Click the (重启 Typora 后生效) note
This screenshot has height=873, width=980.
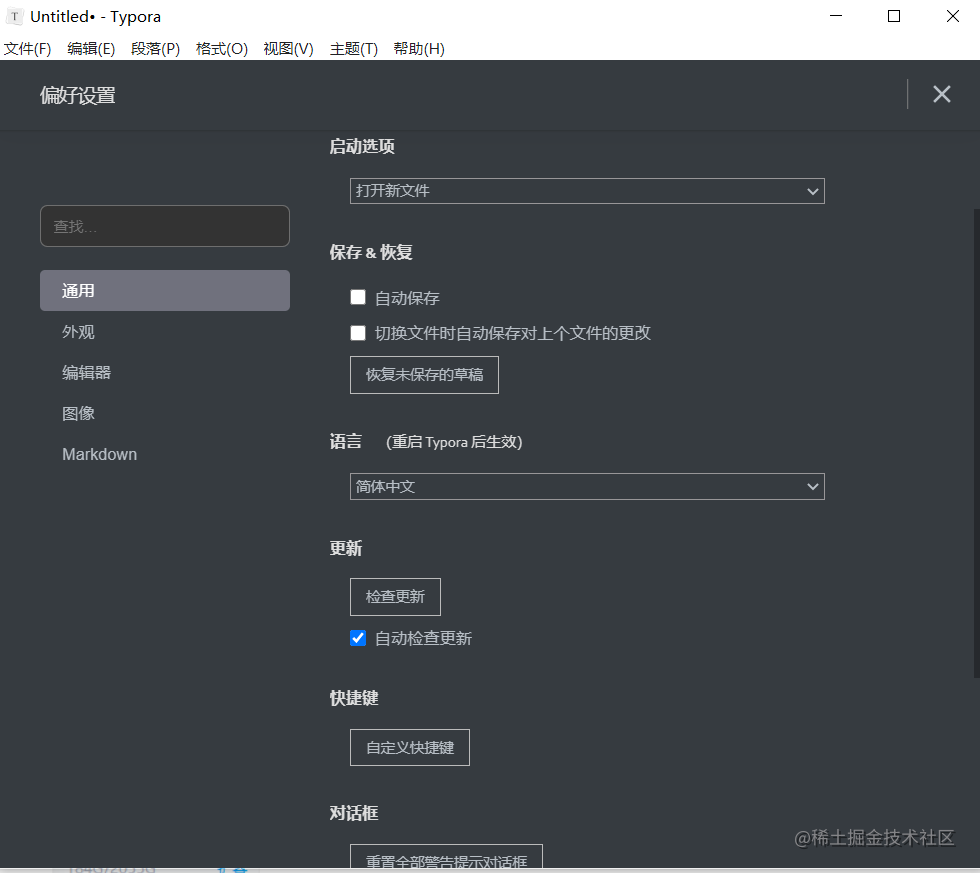coord(454,442)
